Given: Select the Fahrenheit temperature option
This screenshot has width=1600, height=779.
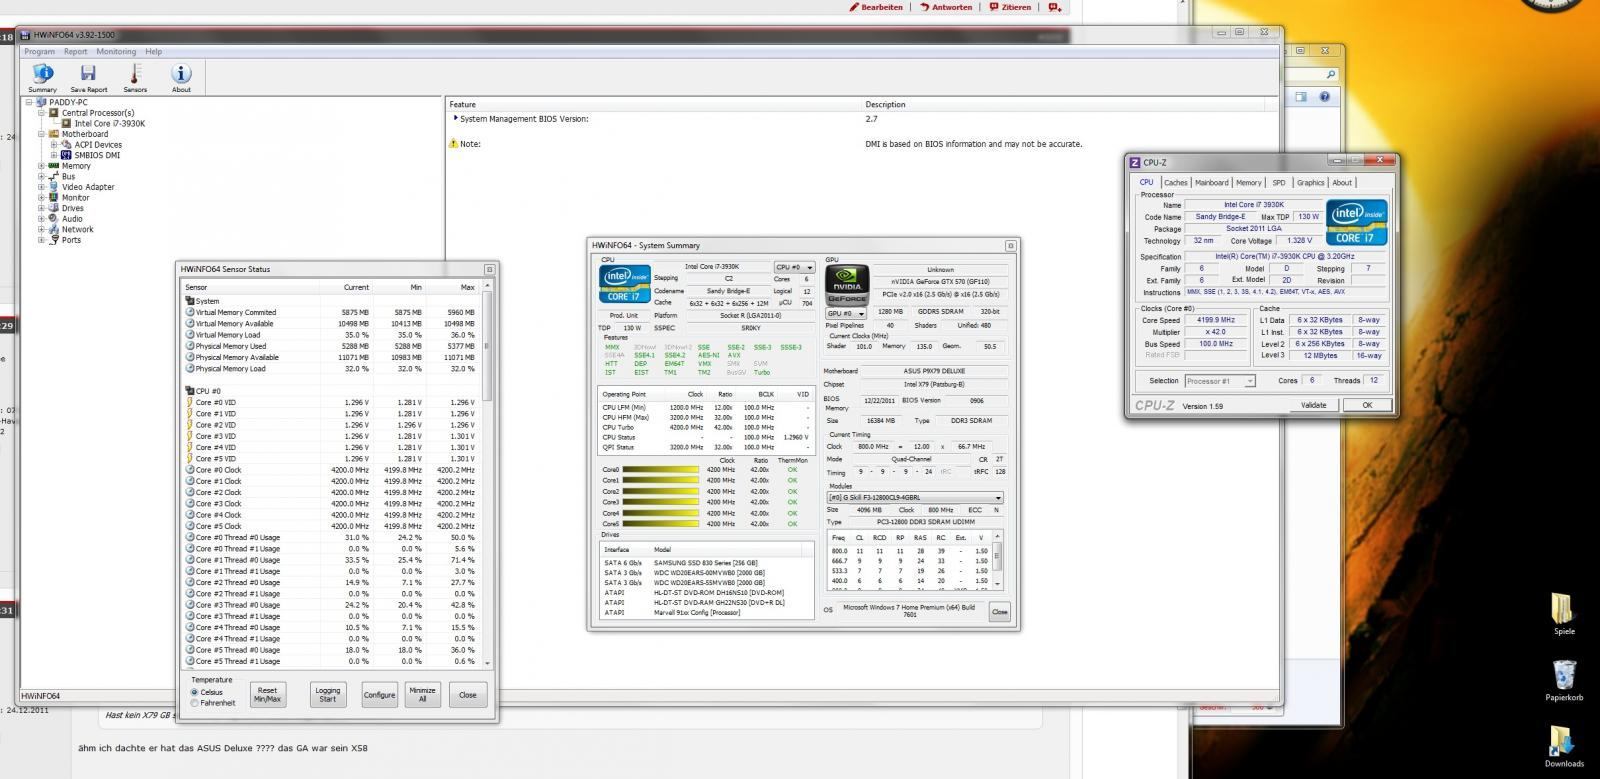Looking at the screenshot, I should [x=194, y=703].
